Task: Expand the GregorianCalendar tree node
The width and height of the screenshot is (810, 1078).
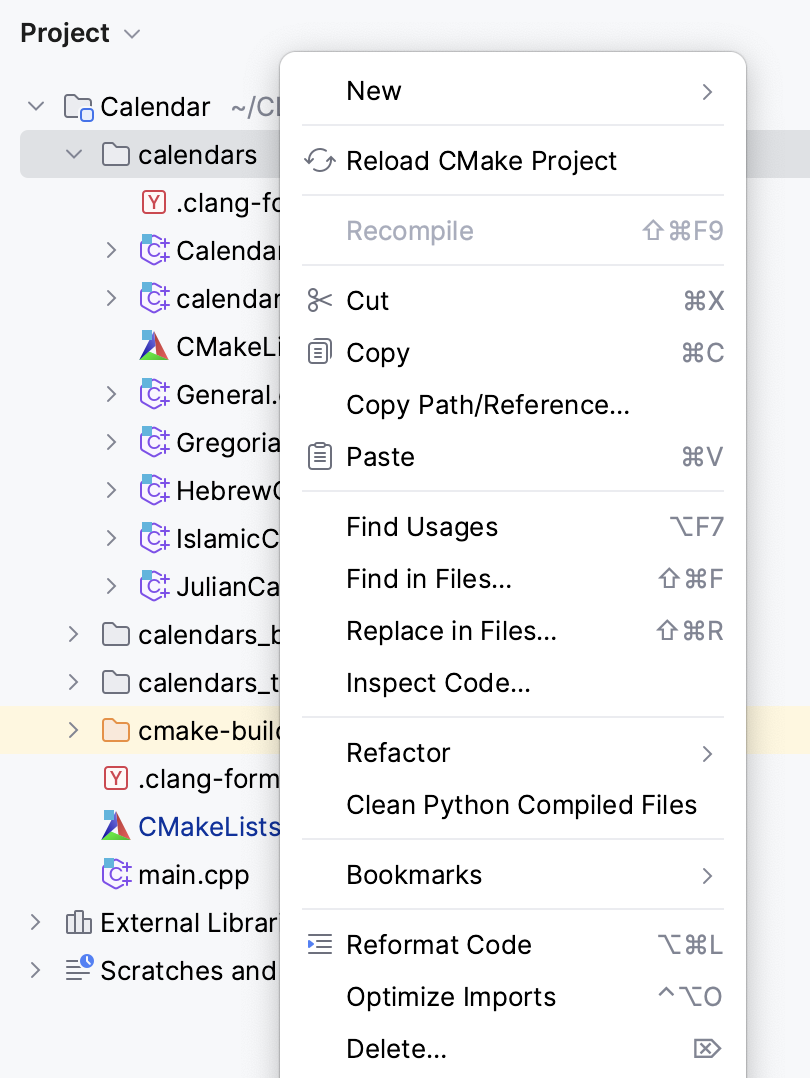Action: pyautogui.click(x=111, y=443)
